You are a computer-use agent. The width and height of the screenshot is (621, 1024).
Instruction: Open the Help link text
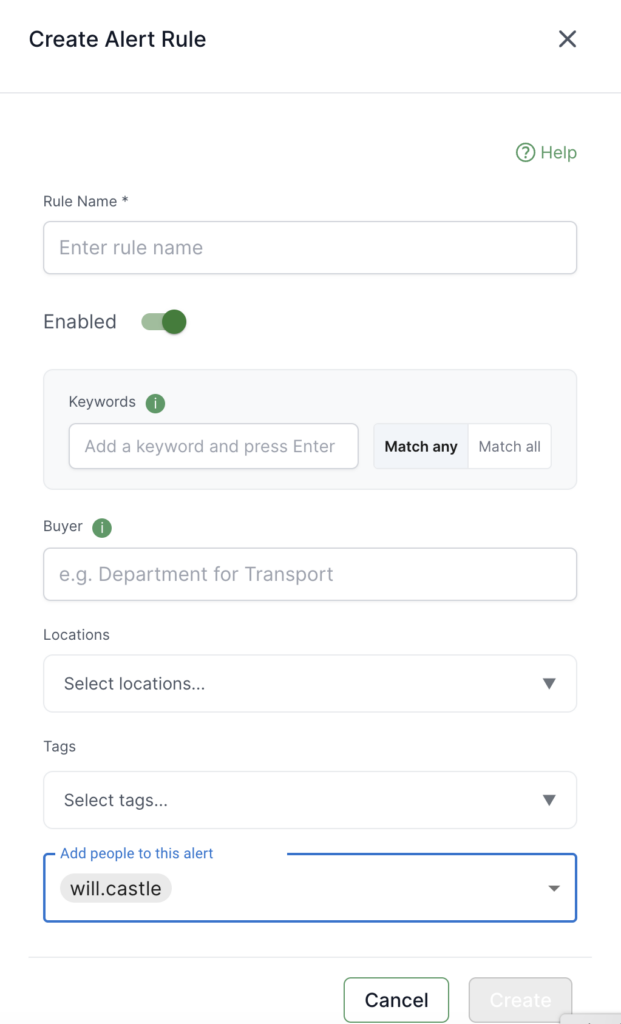(558, 153)
